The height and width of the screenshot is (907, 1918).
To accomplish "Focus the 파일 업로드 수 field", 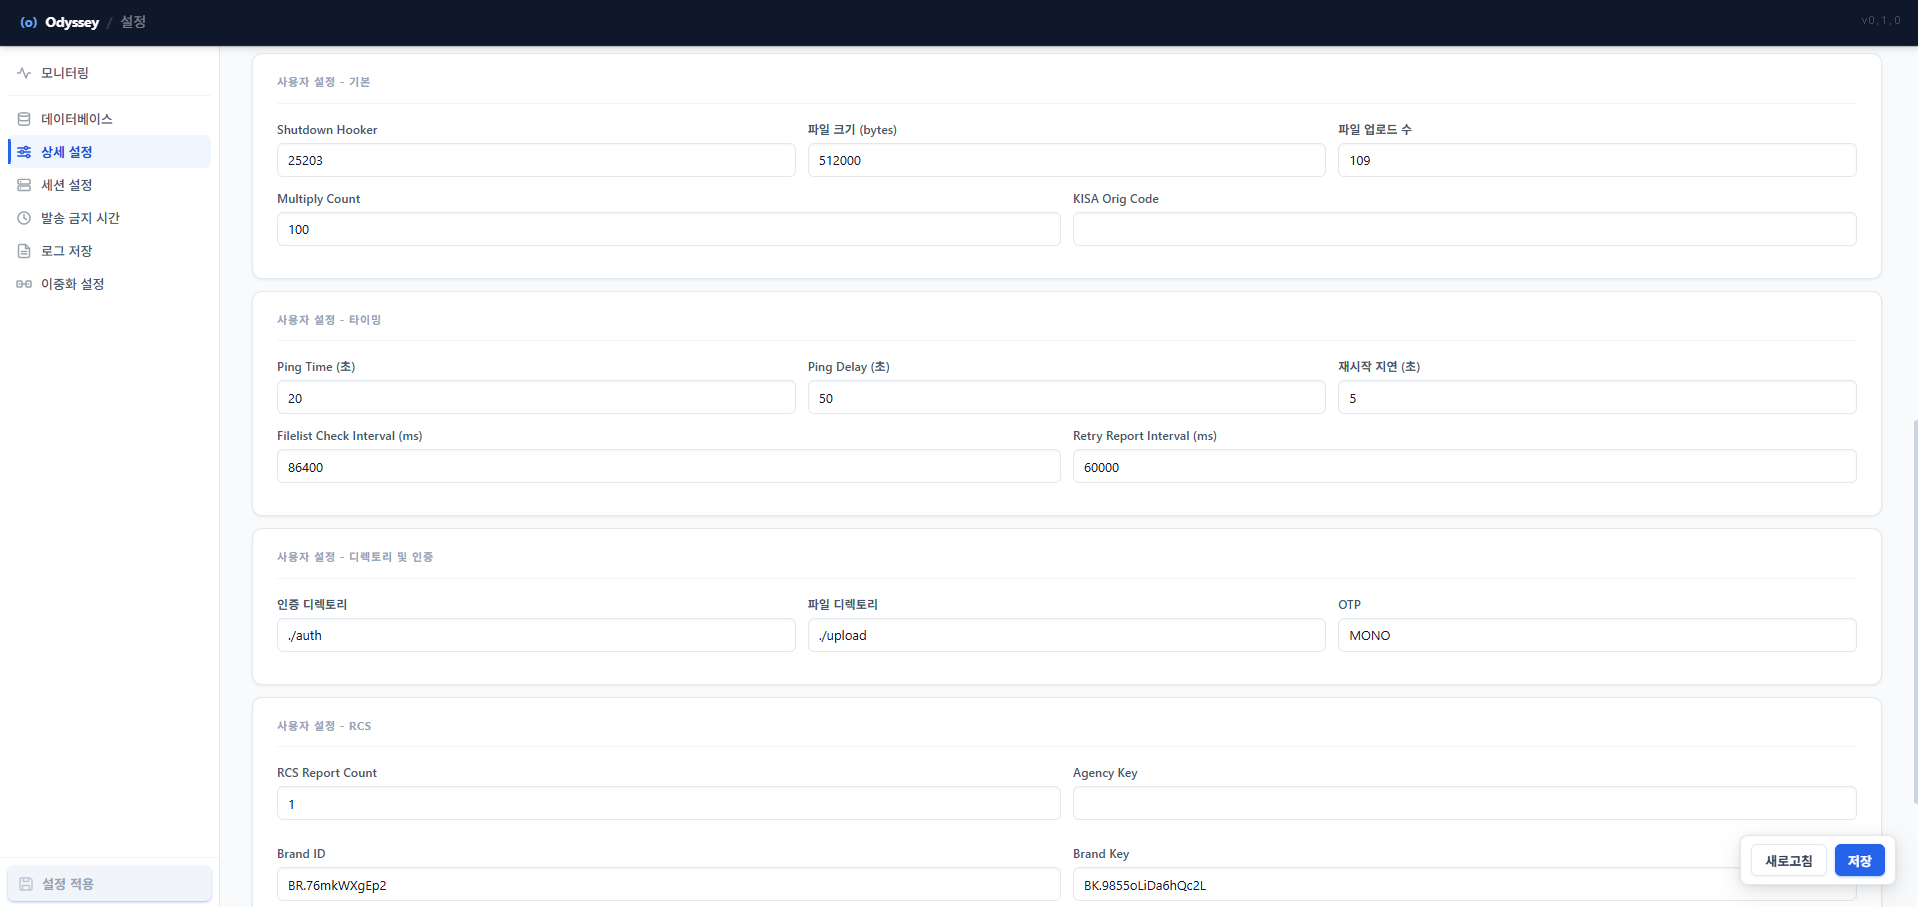I will [x=1597, y=160].
